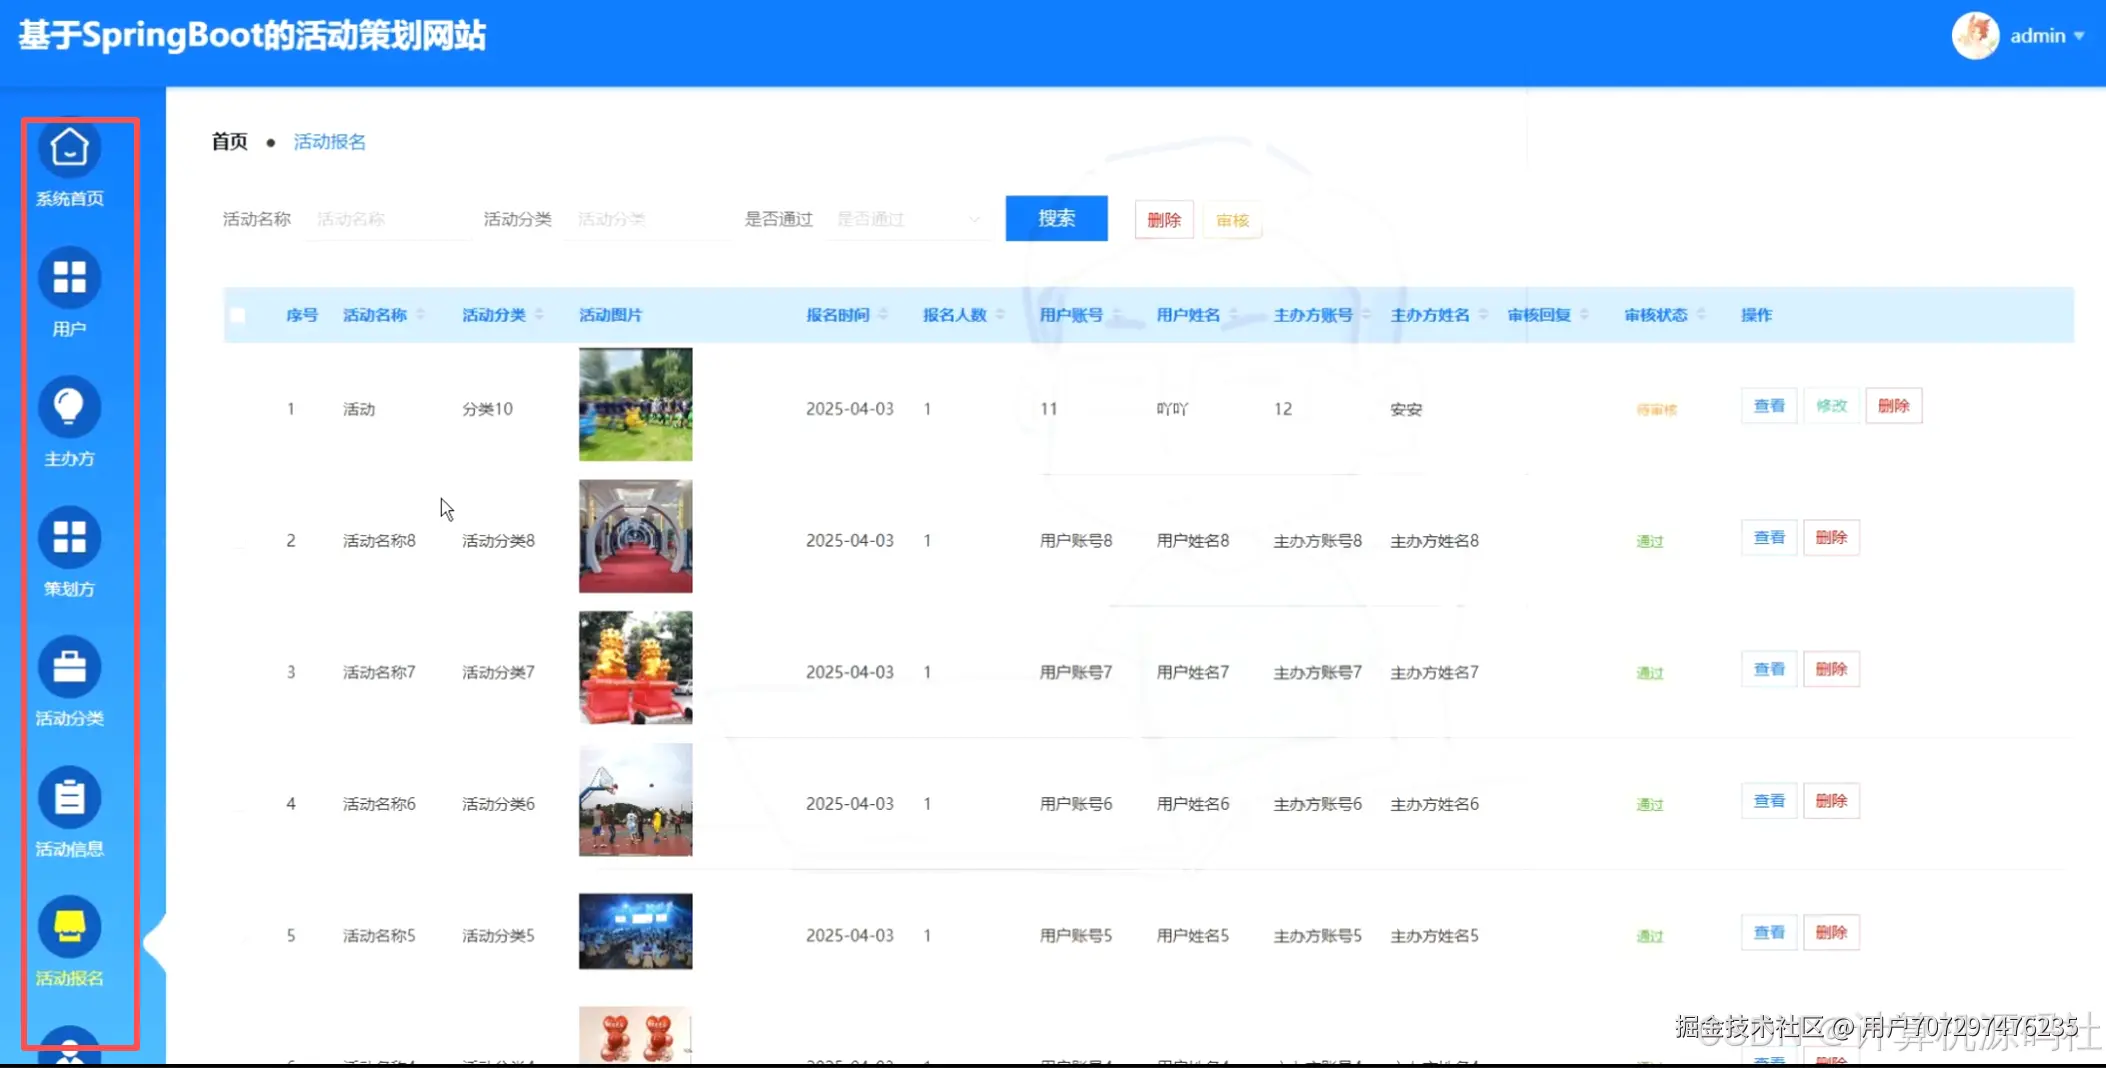Click the admin avatar picture
This screenshot has width=2106, height=1068.
[x=1974, y=35]
